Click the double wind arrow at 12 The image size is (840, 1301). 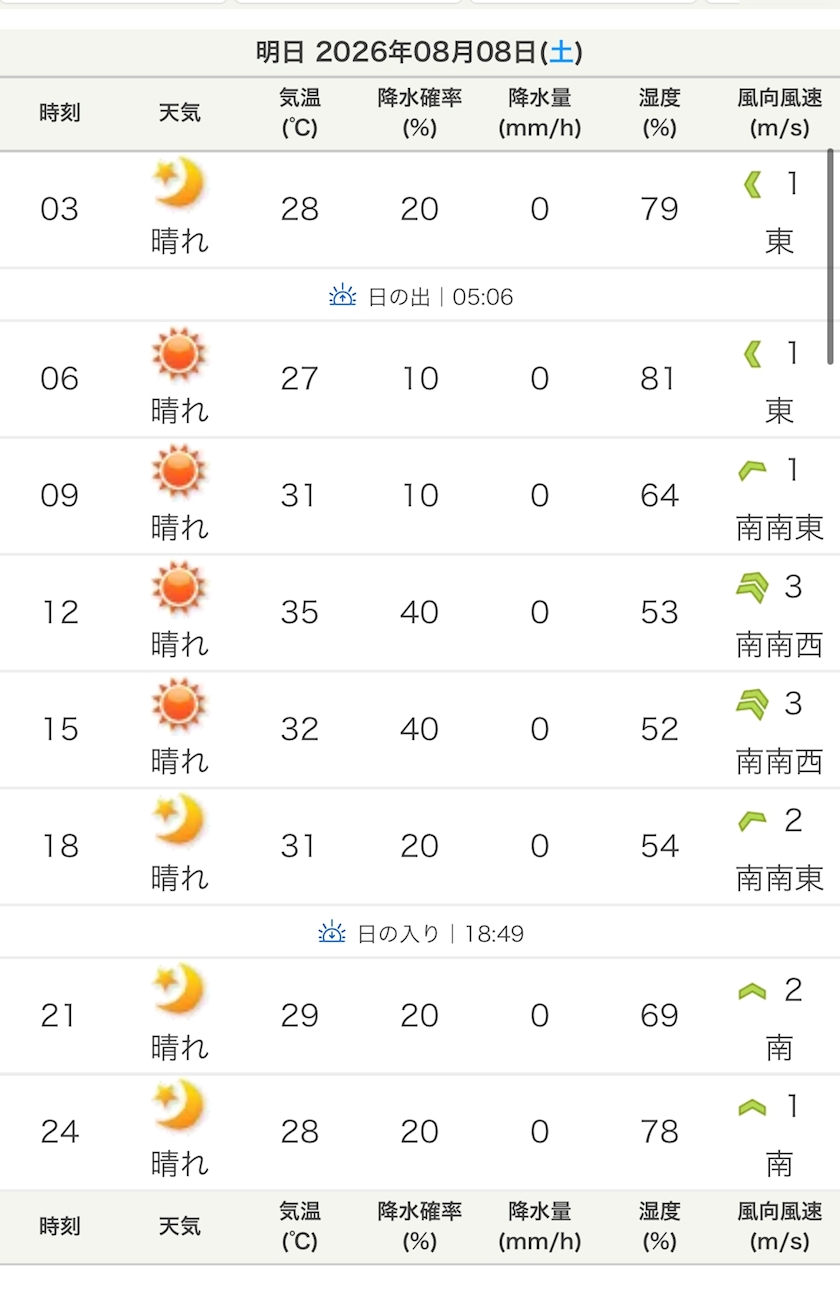click(752, 587)
